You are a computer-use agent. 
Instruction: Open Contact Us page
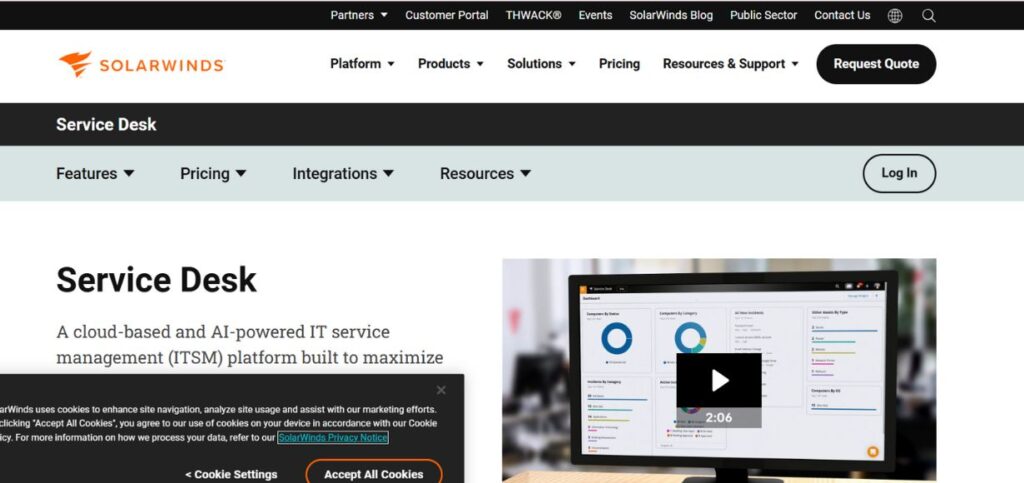842,15
